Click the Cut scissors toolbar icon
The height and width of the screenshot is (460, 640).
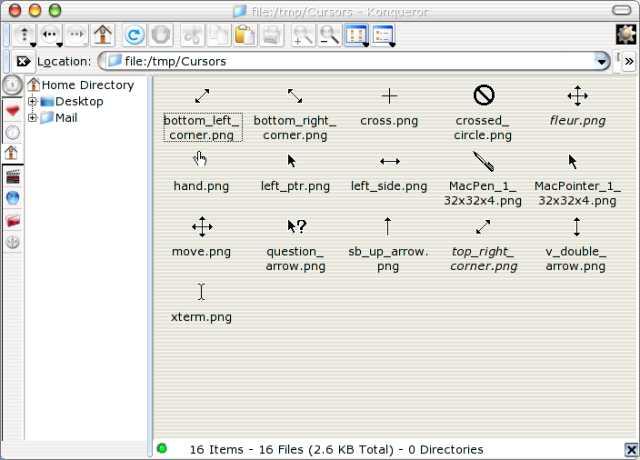(x=192, y=35)
